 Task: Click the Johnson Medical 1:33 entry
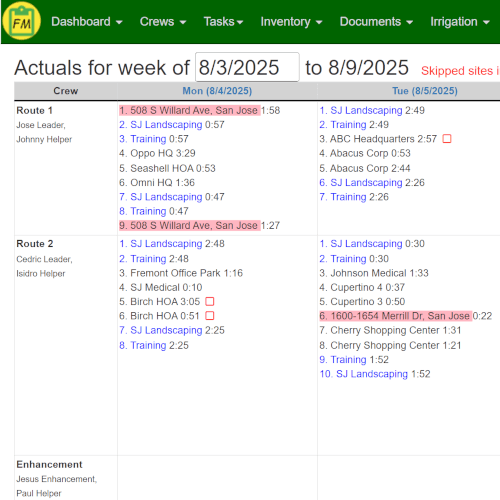pos(374,273)
